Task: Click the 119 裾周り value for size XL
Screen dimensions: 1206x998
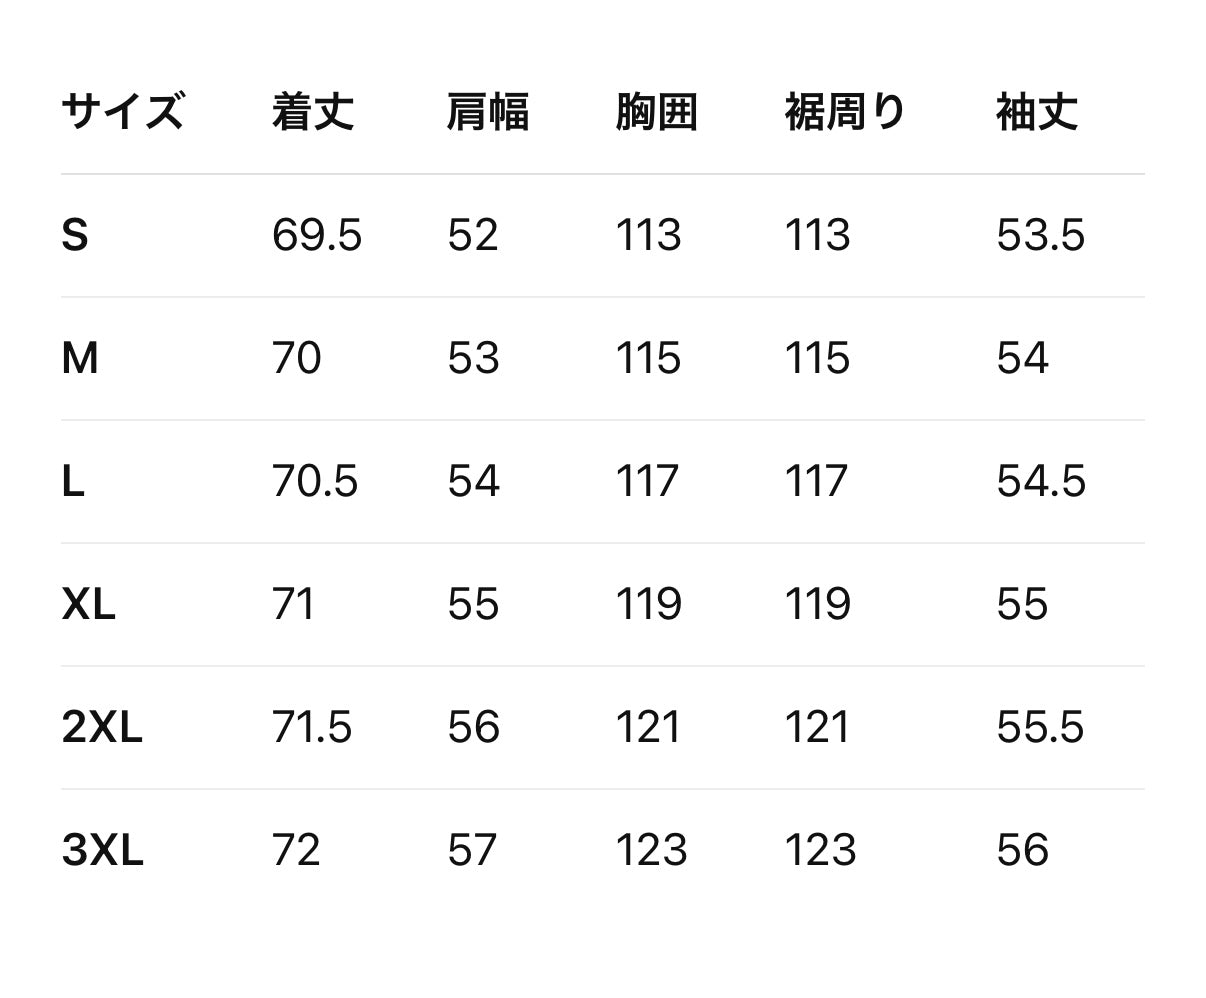Action: point(817,605)
